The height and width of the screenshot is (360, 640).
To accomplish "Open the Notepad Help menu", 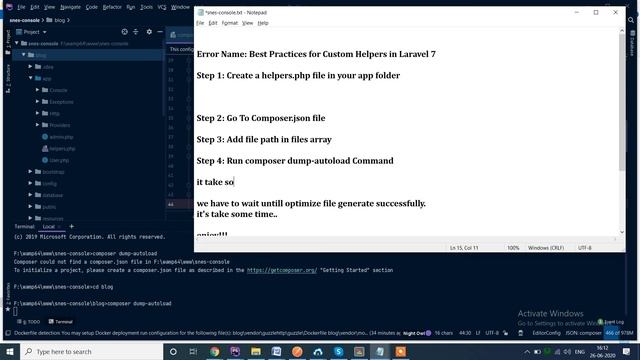I will (263, 23).
